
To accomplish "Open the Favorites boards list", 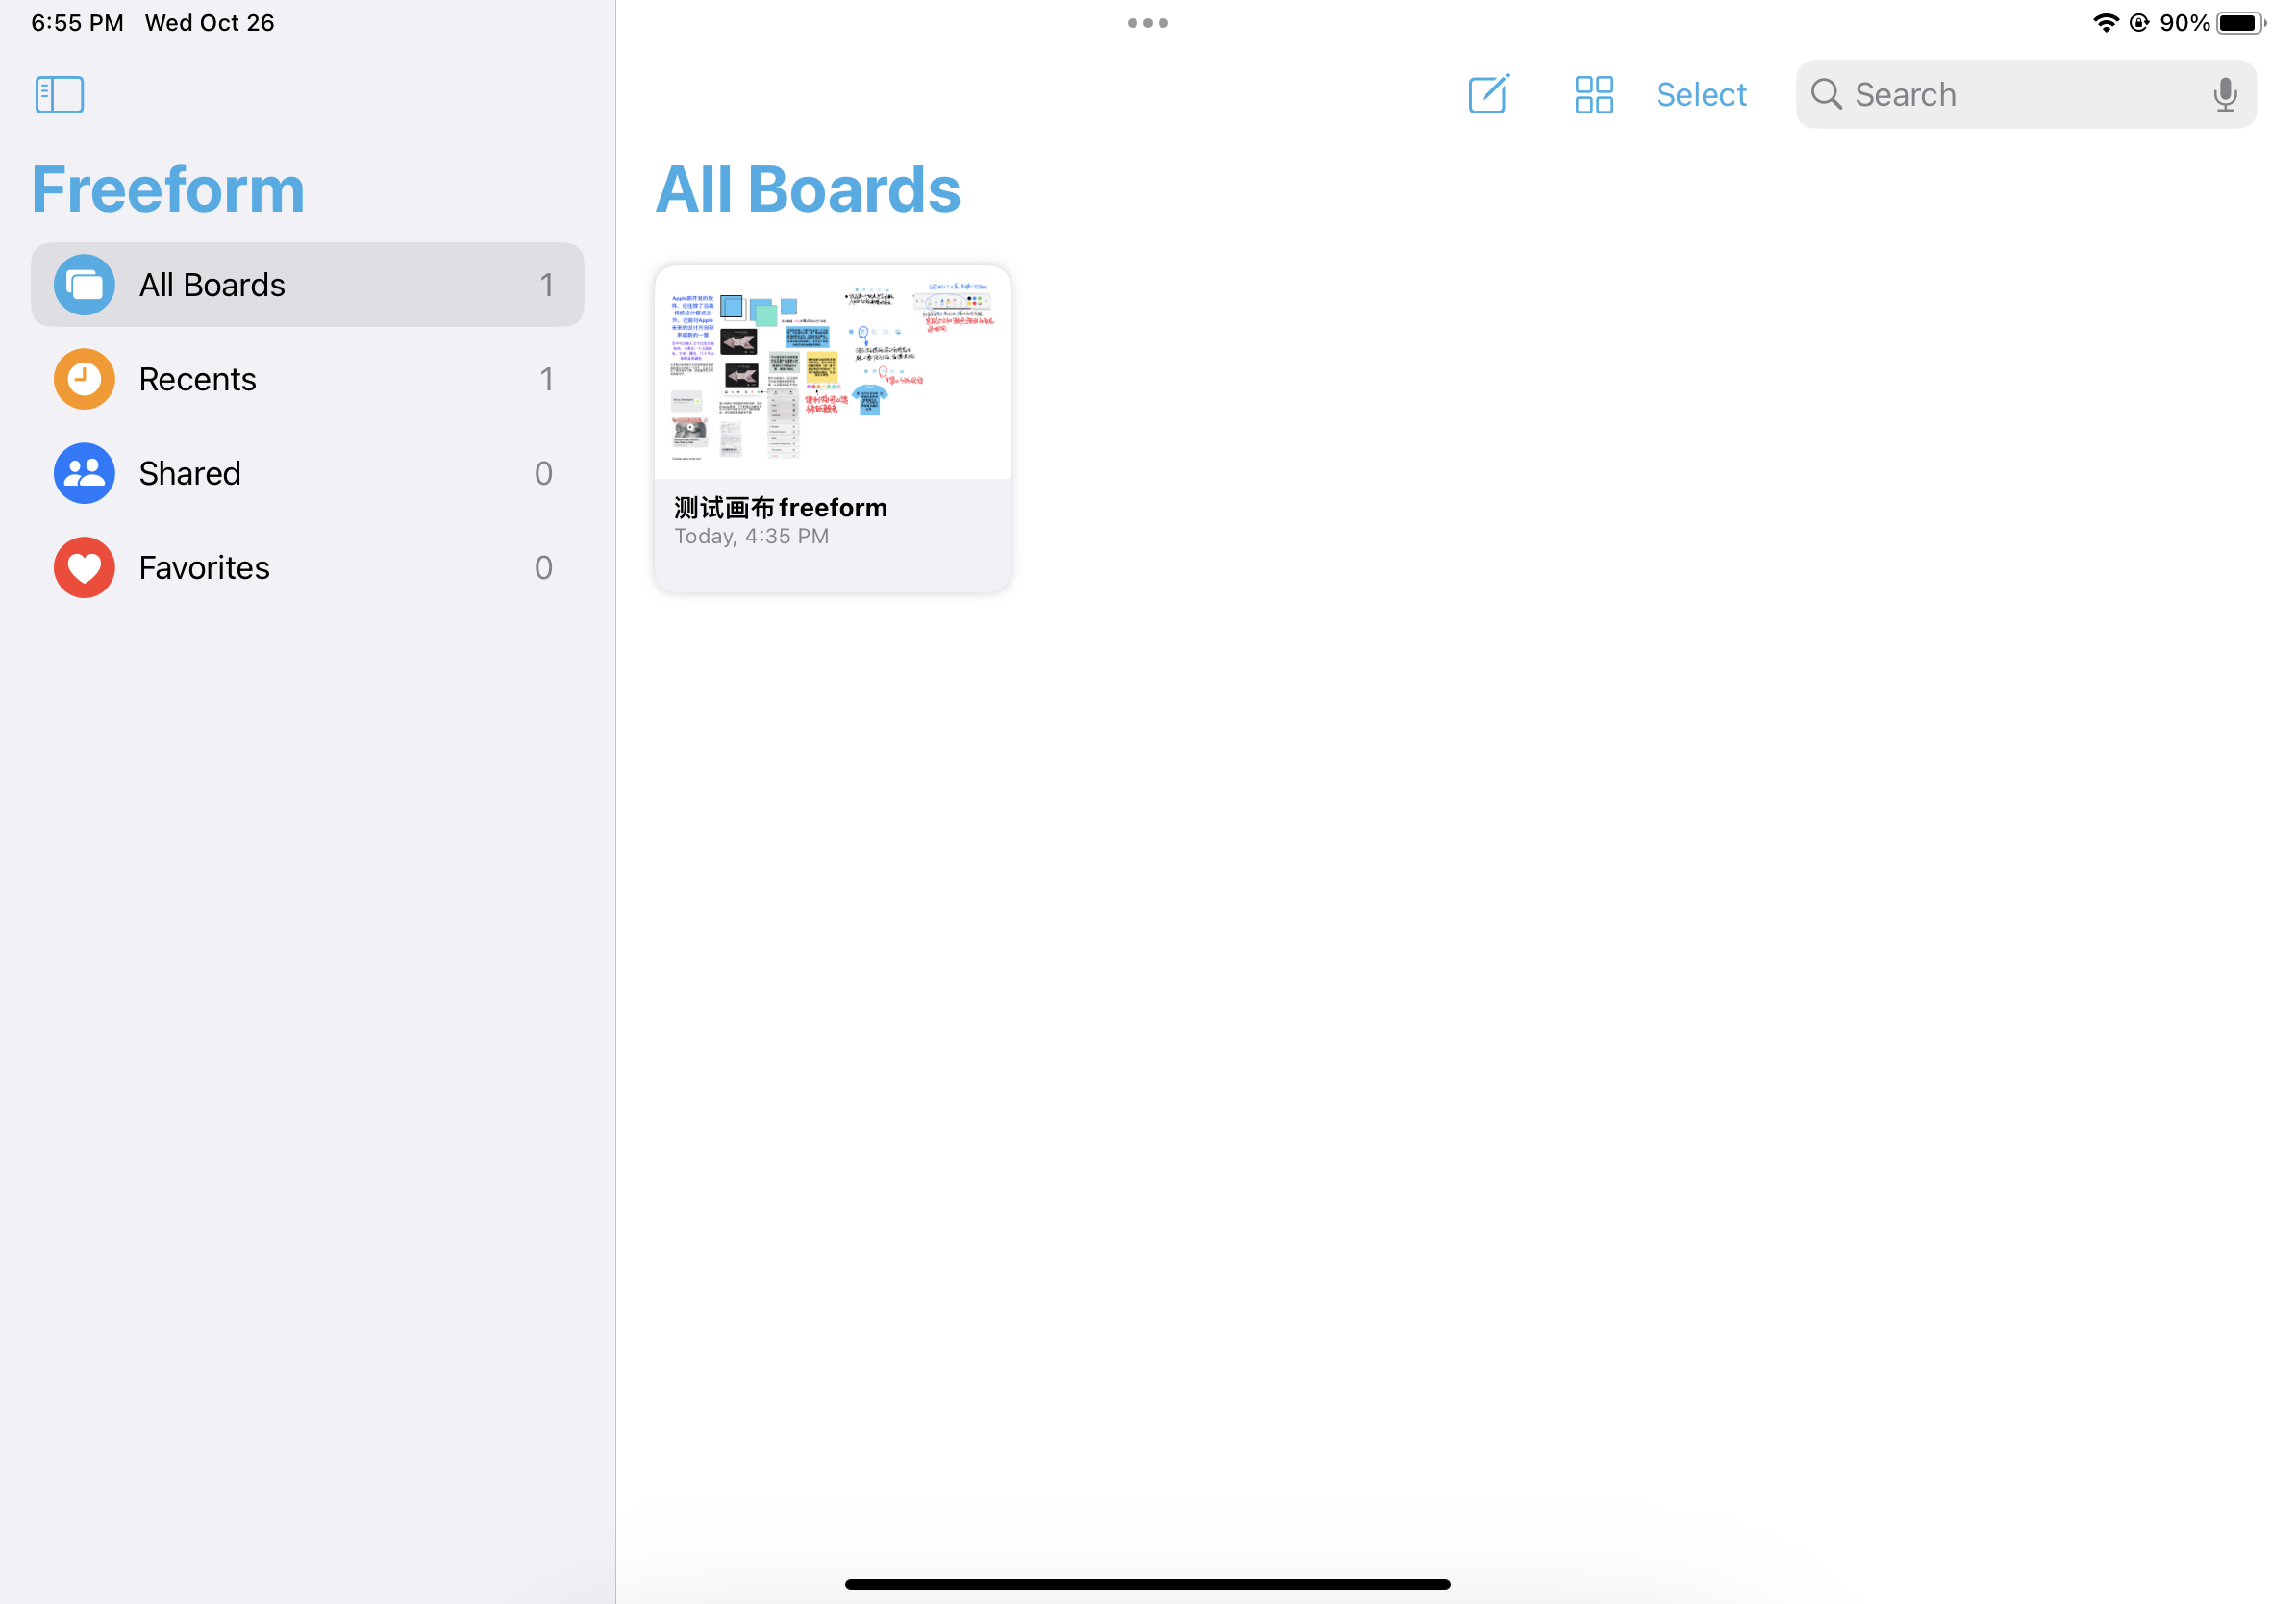I will point(204,567).
